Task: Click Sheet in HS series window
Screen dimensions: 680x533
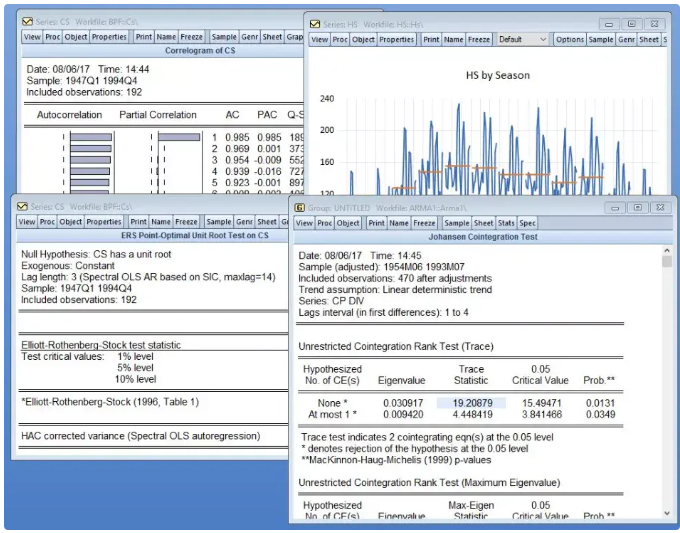Action: coord(649,39)
